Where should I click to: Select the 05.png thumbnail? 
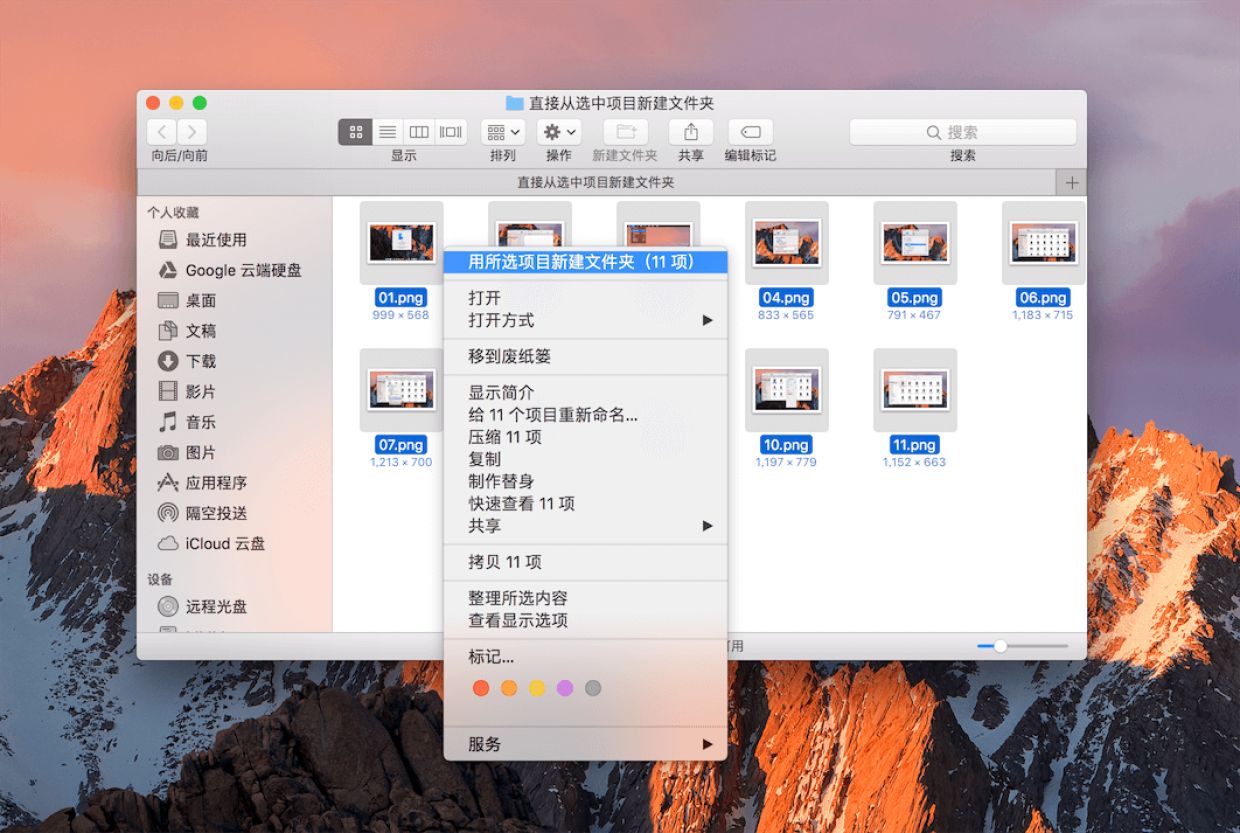(915, 243)
